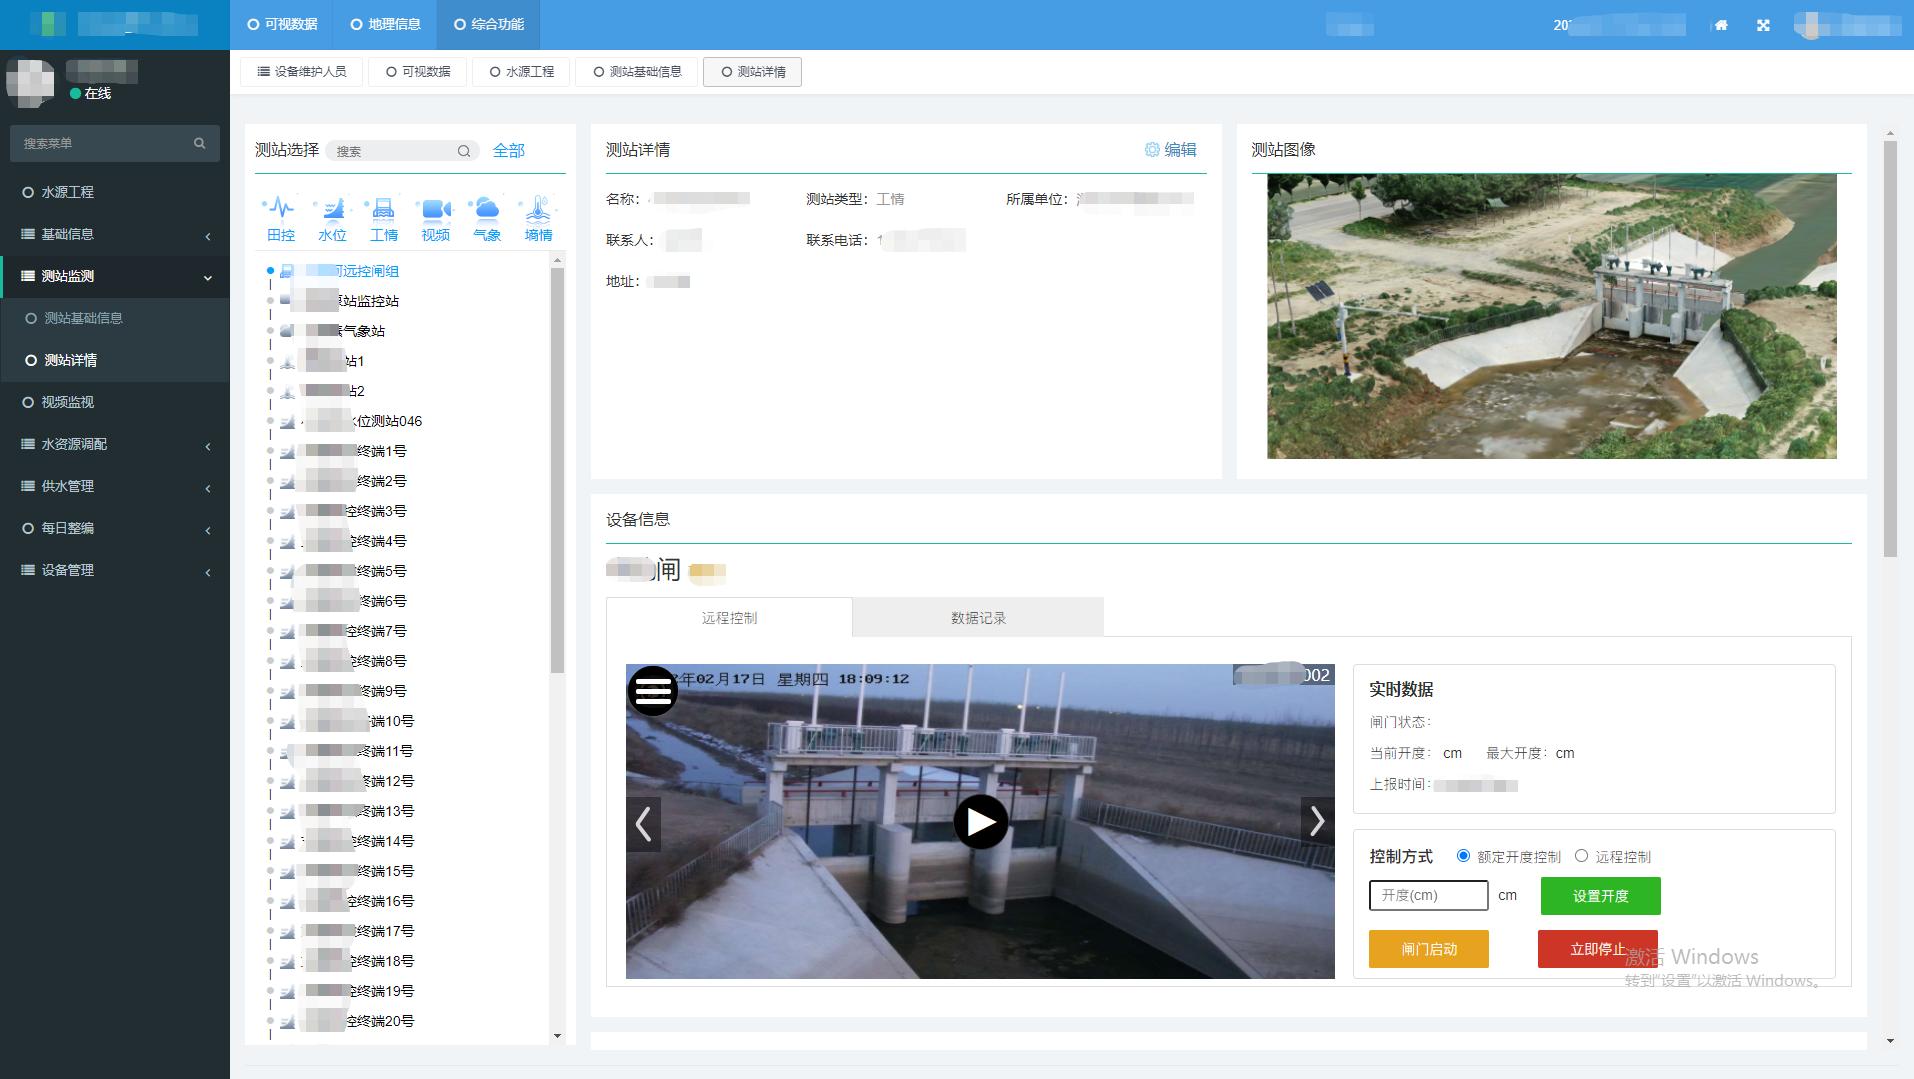The height and width of the screenshot is (1079, 1914).
Task: Select tree node ending 终端20号
Action: (x=348, y=1021)
